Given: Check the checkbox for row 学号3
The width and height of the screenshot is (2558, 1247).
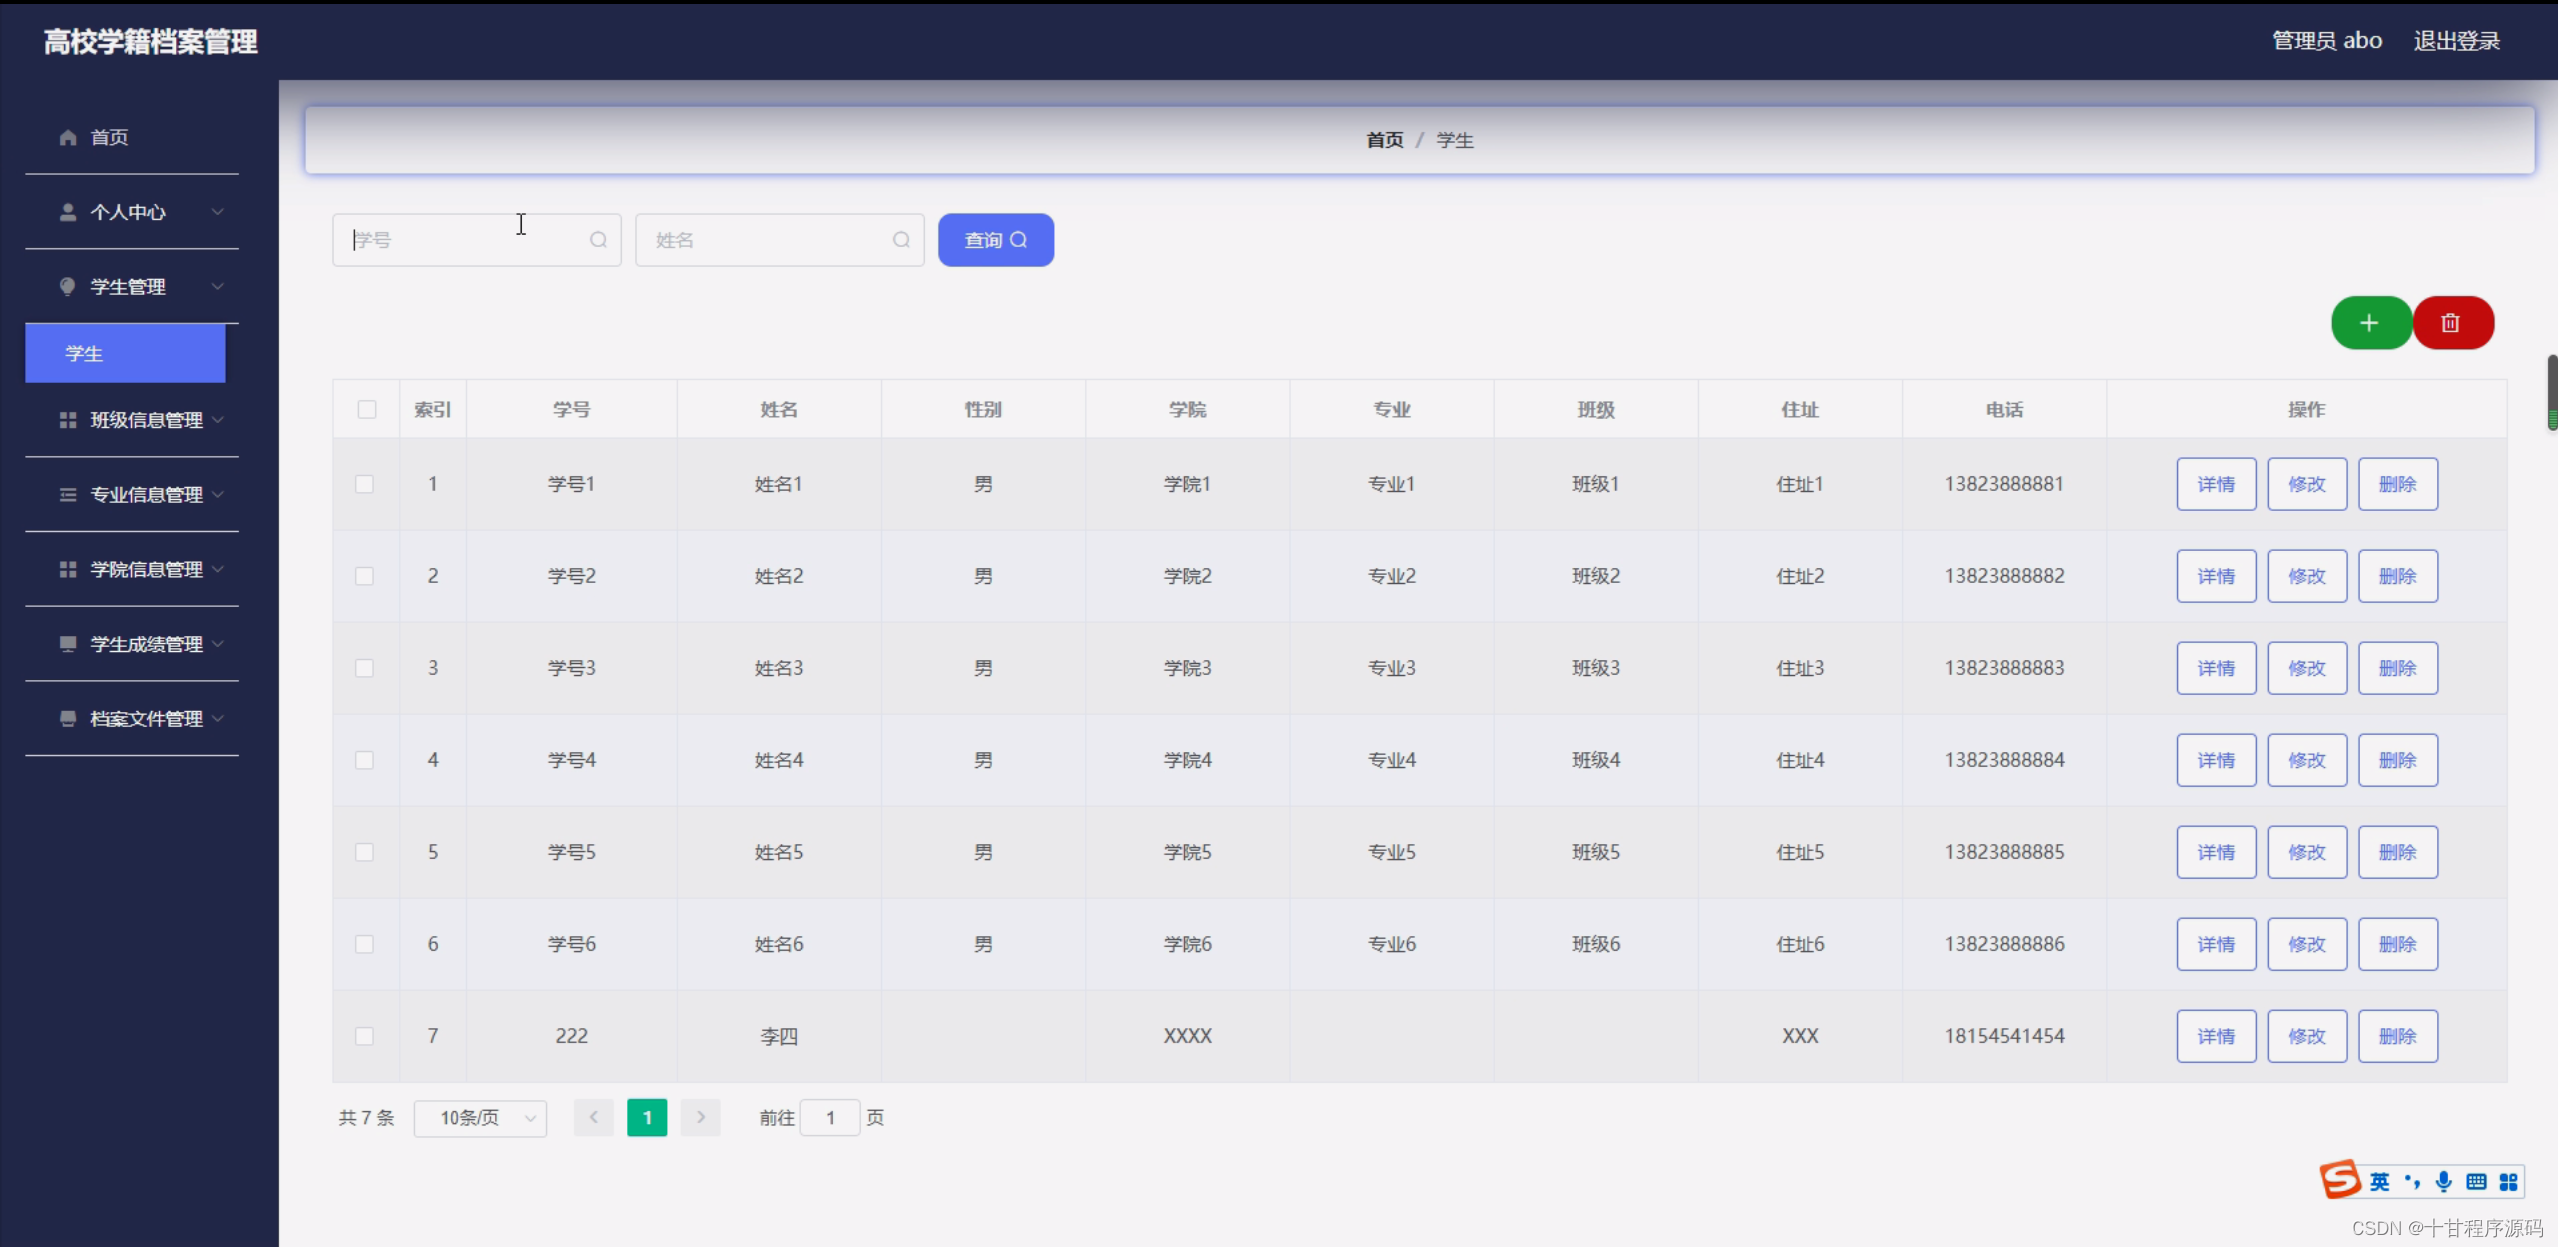Looking at the screenshot, I should [x=365, y=668].
